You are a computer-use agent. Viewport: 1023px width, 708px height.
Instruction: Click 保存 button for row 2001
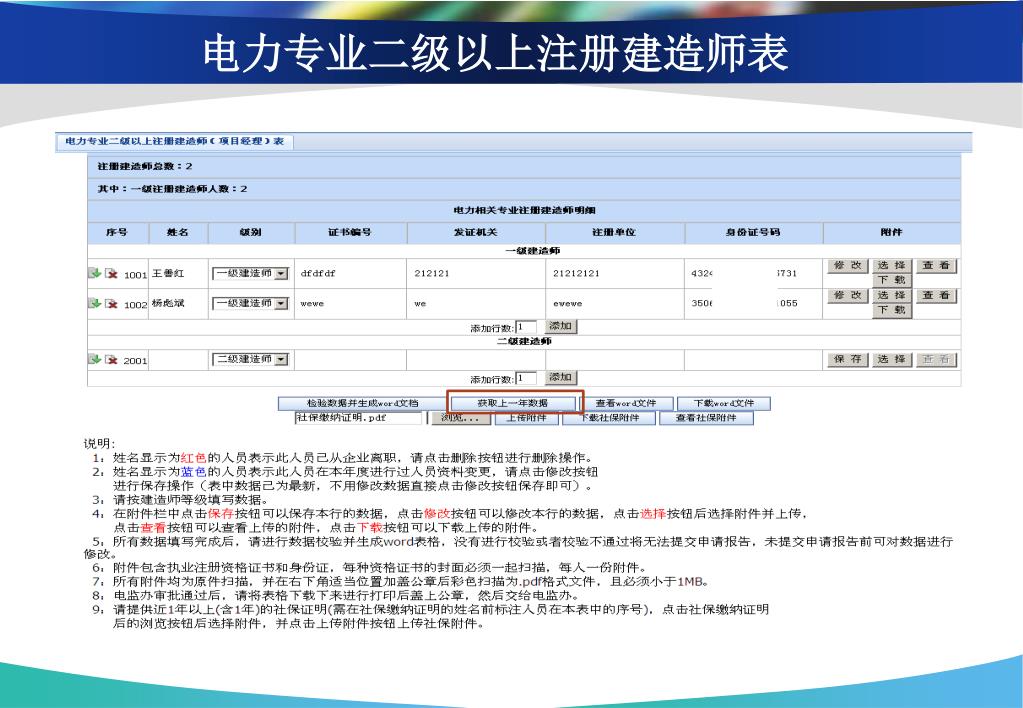(848, 360)
